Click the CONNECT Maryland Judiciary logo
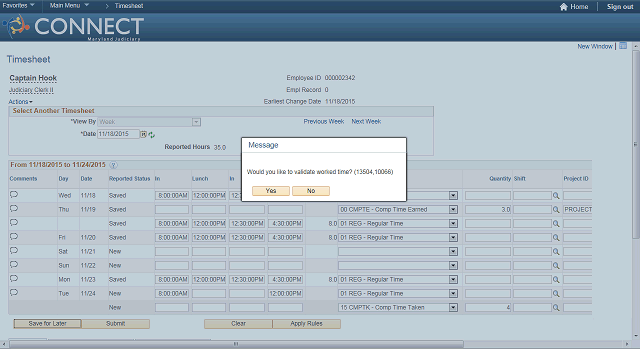This screenshot has height=360, width=640. [74, 27]
